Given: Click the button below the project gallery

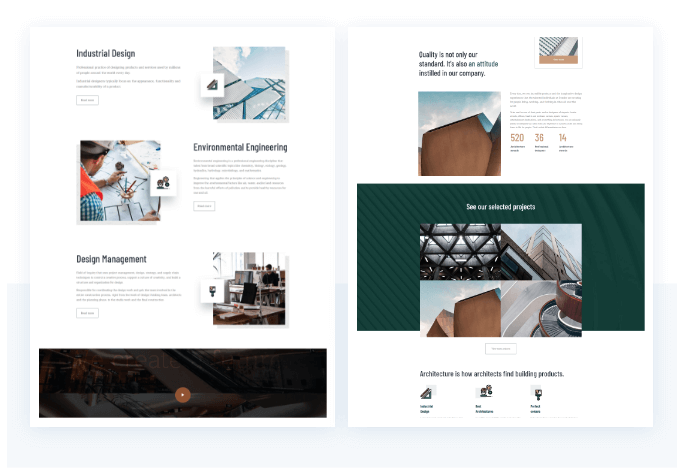Looking at the screenshot, I should [501, 349].
